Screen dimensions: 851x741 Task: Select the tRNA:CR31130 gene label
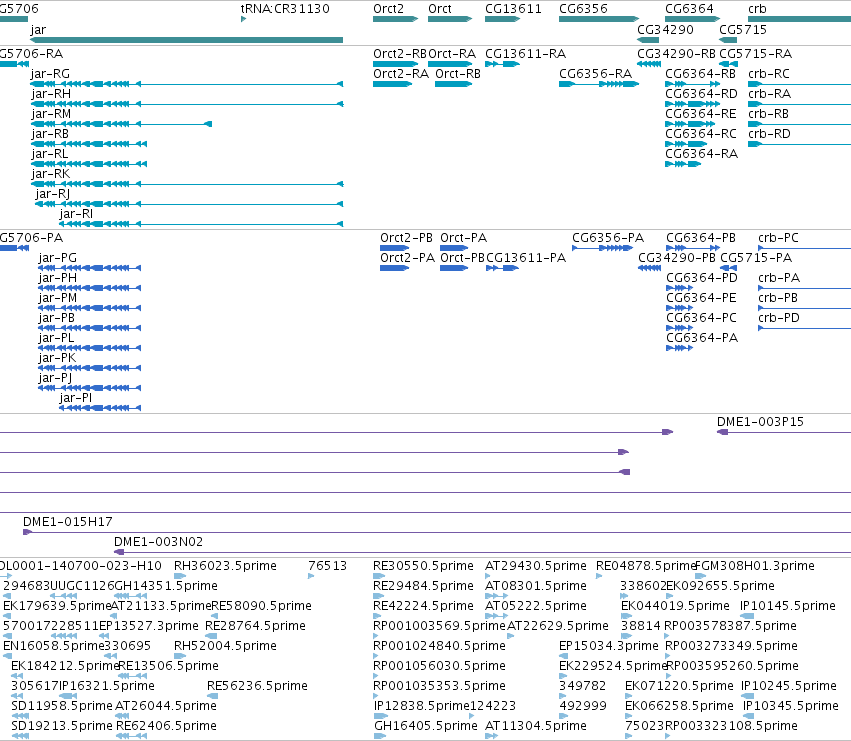(x=285, y=9)
